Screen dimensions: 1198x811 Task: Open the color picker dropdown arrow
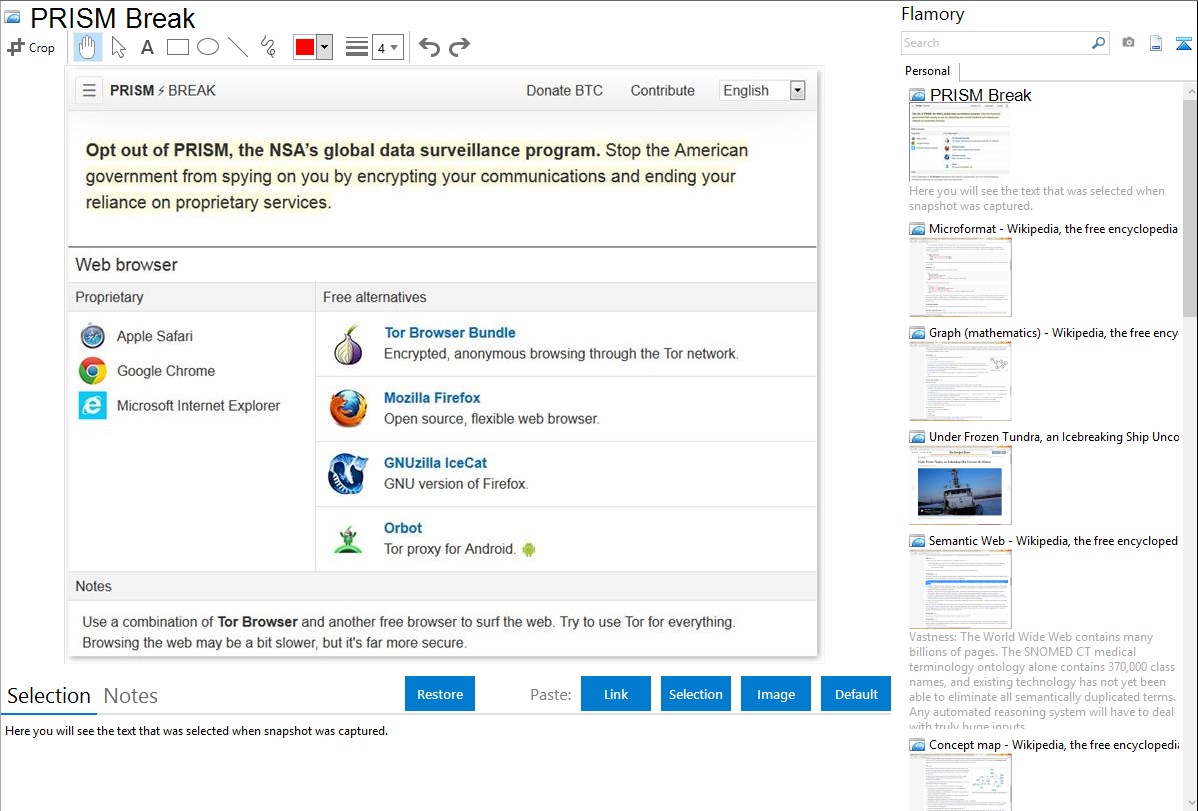click(324, 47)
